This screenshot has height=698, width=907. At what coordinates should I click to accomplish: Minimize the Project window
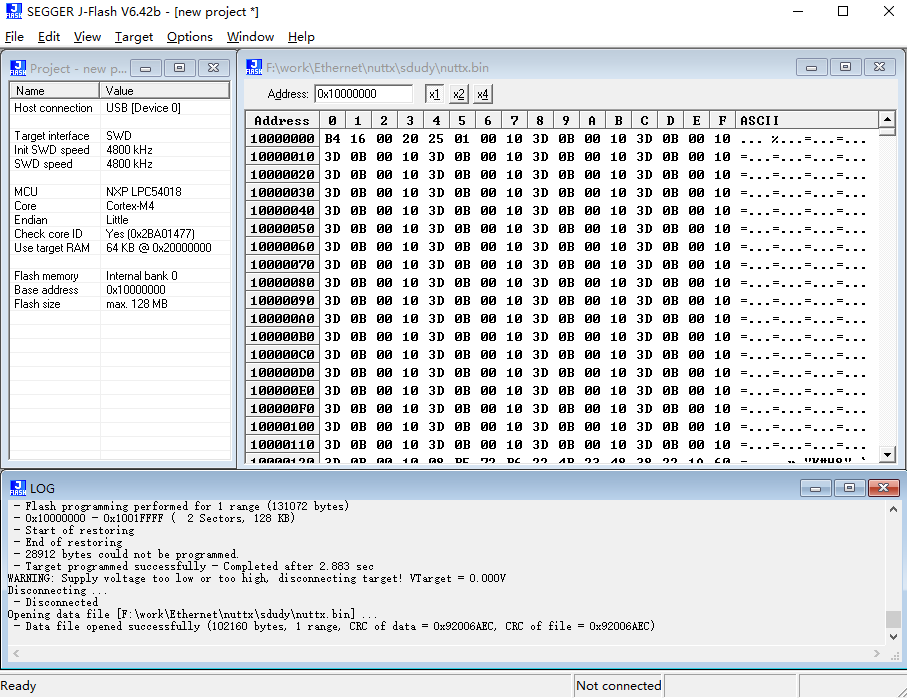pyautogui.click(x=146, y=68)
